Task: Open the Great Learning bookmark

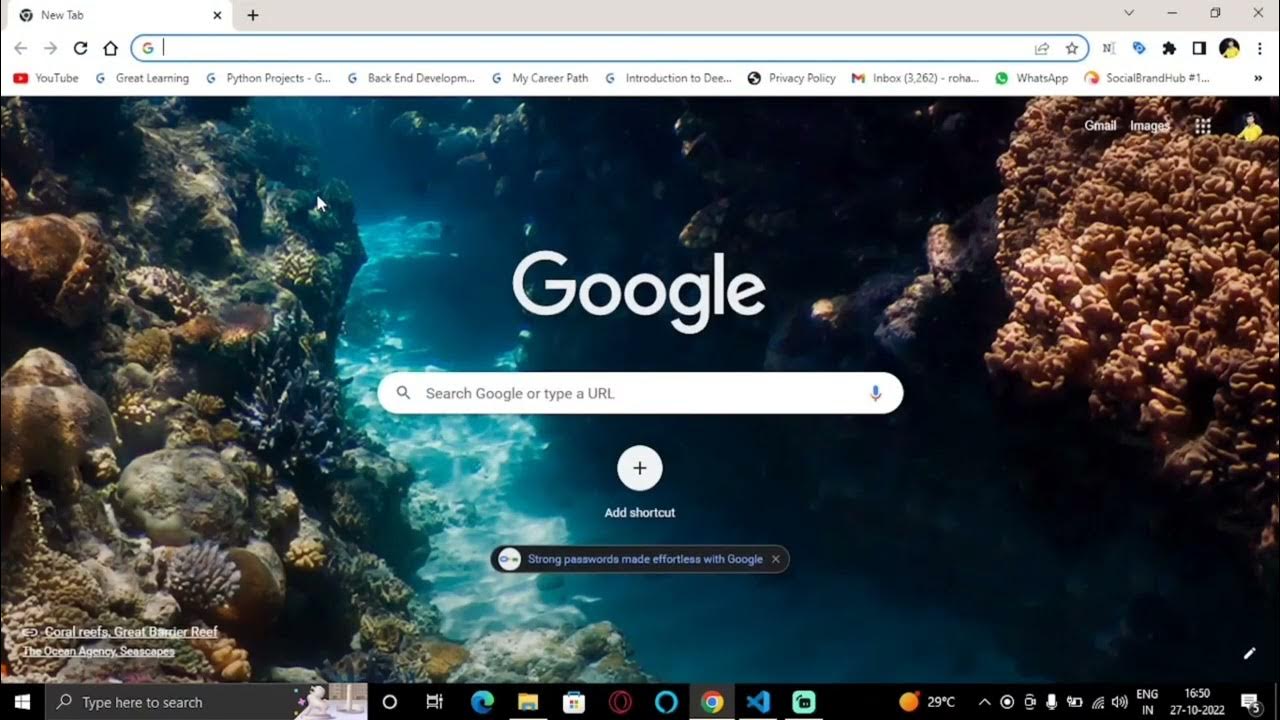Action: [141, 78]
